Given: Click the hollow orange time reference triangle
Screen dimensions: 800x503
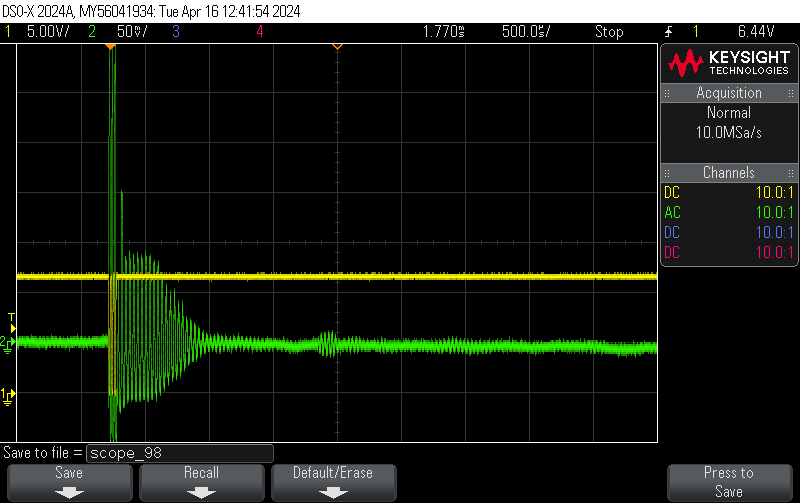Looking at the screenshot, I should click(x=337, y=47).
